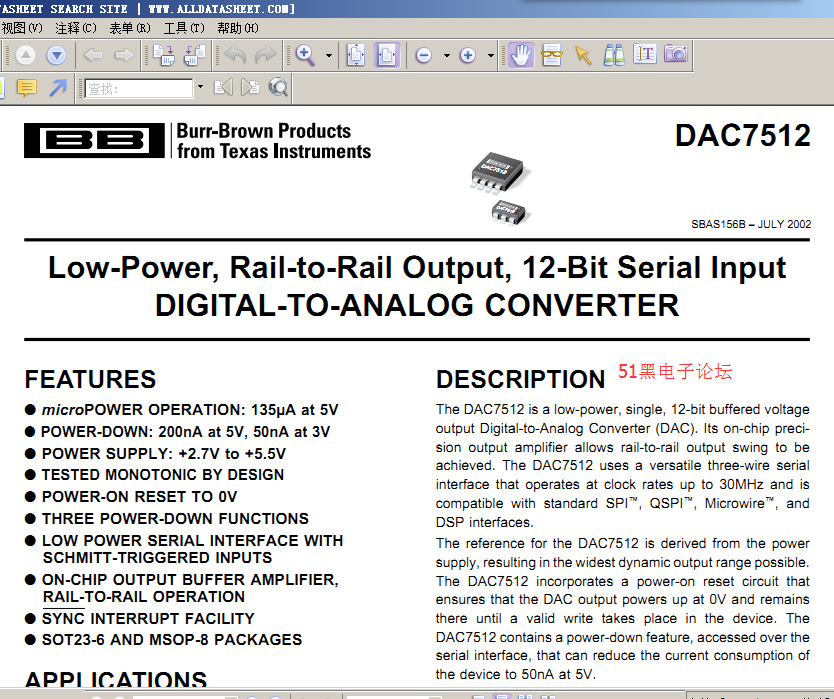Click the DAC7512 part number heading
834x699 pixels.
[x=743, y=136]
